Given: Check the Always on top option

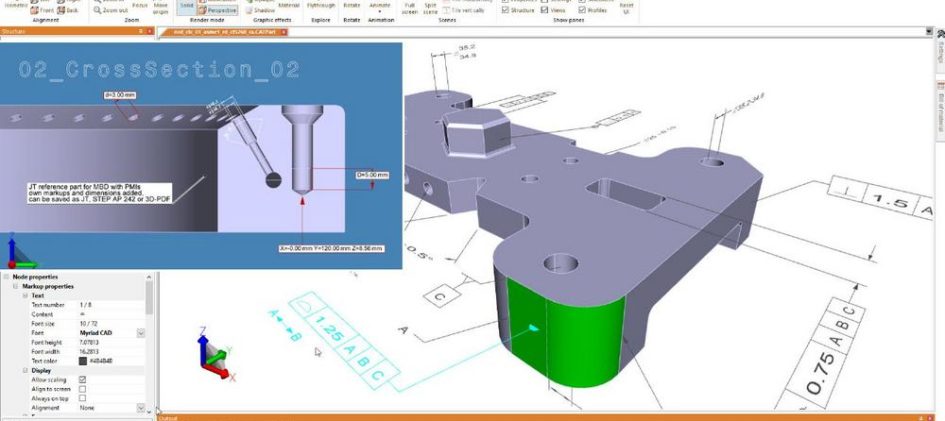Looking at the screenshot, I should pos(82,398).
